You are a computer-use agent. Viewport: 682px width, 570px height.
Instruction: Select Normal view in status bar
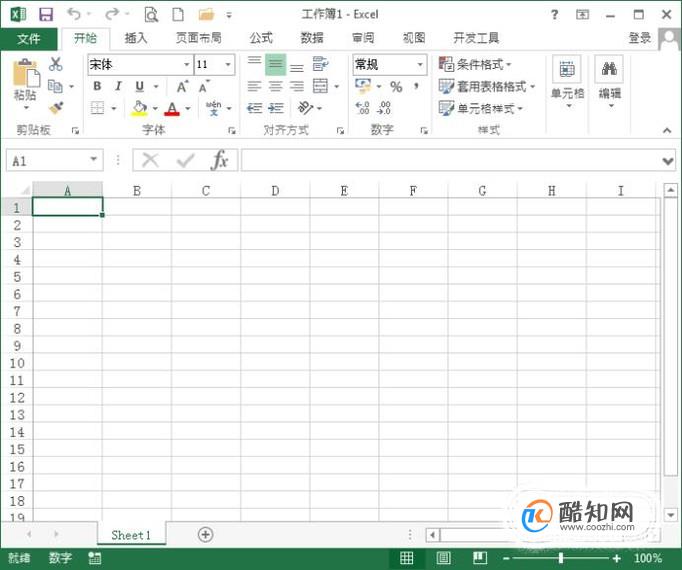click(x=406, y=558)
